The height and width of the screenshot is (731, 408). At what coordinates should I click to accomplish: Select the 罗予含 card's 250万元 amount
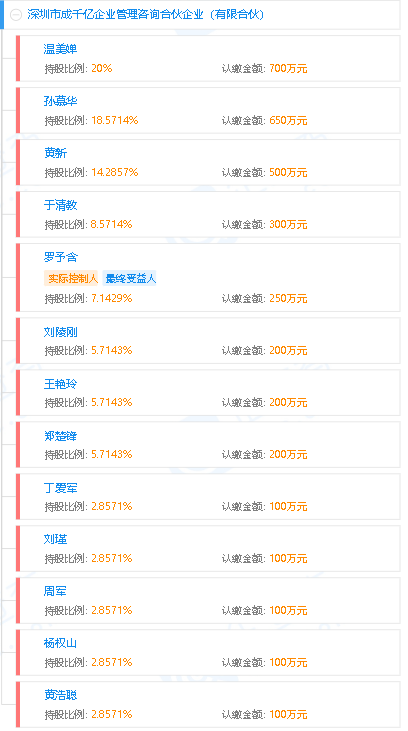point(288,298)
